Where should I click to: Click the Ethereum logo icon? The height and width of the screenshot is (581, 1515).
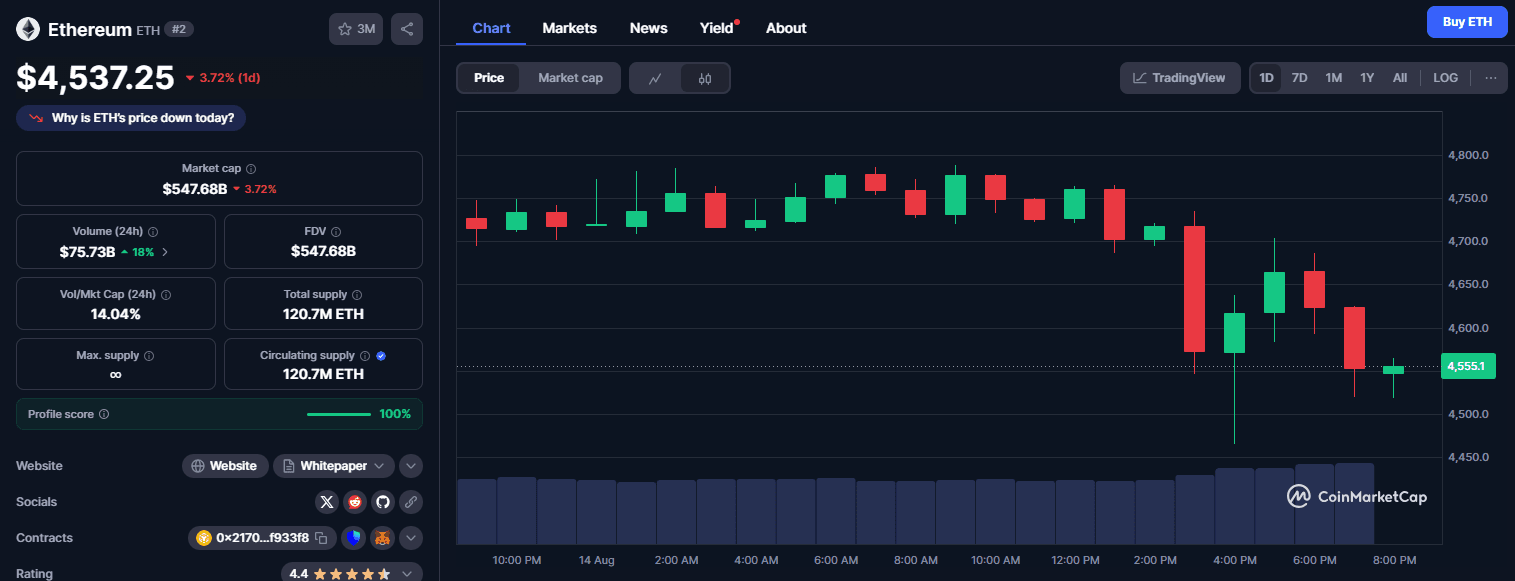28,29
